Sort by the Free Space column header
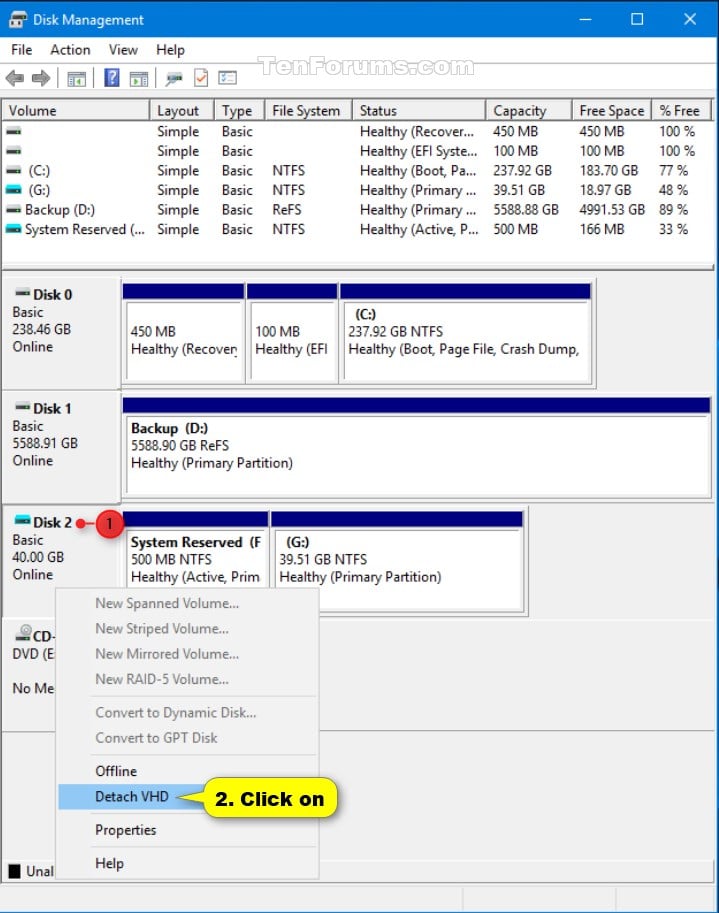The image size is (719, 913). pos(612,111)
